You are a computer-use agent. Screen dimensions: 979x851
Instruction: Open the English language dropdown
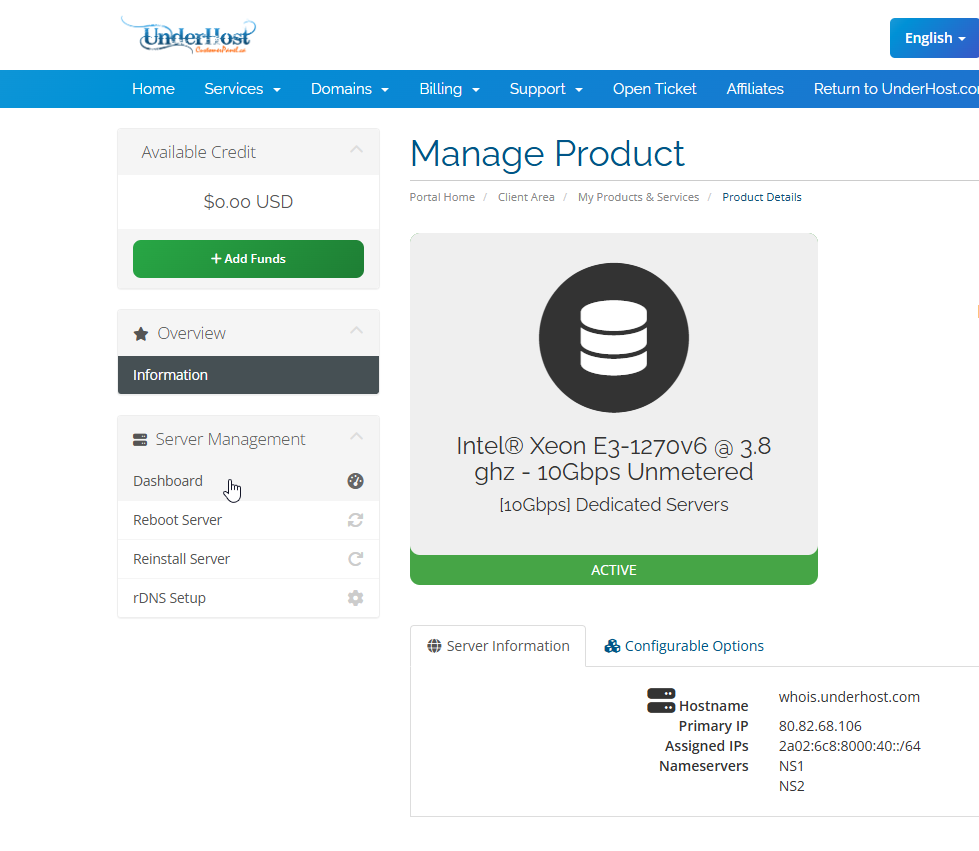[934, 38]
